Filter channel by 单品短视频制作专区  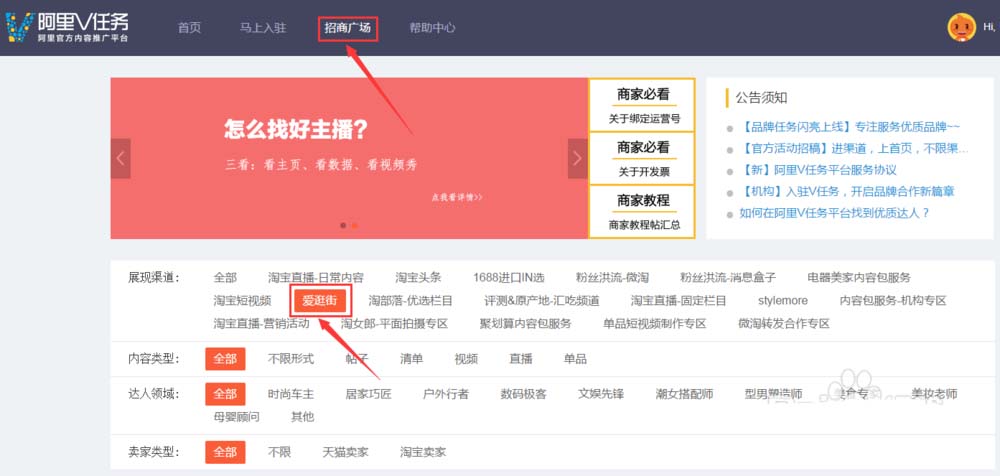[655, 324]
